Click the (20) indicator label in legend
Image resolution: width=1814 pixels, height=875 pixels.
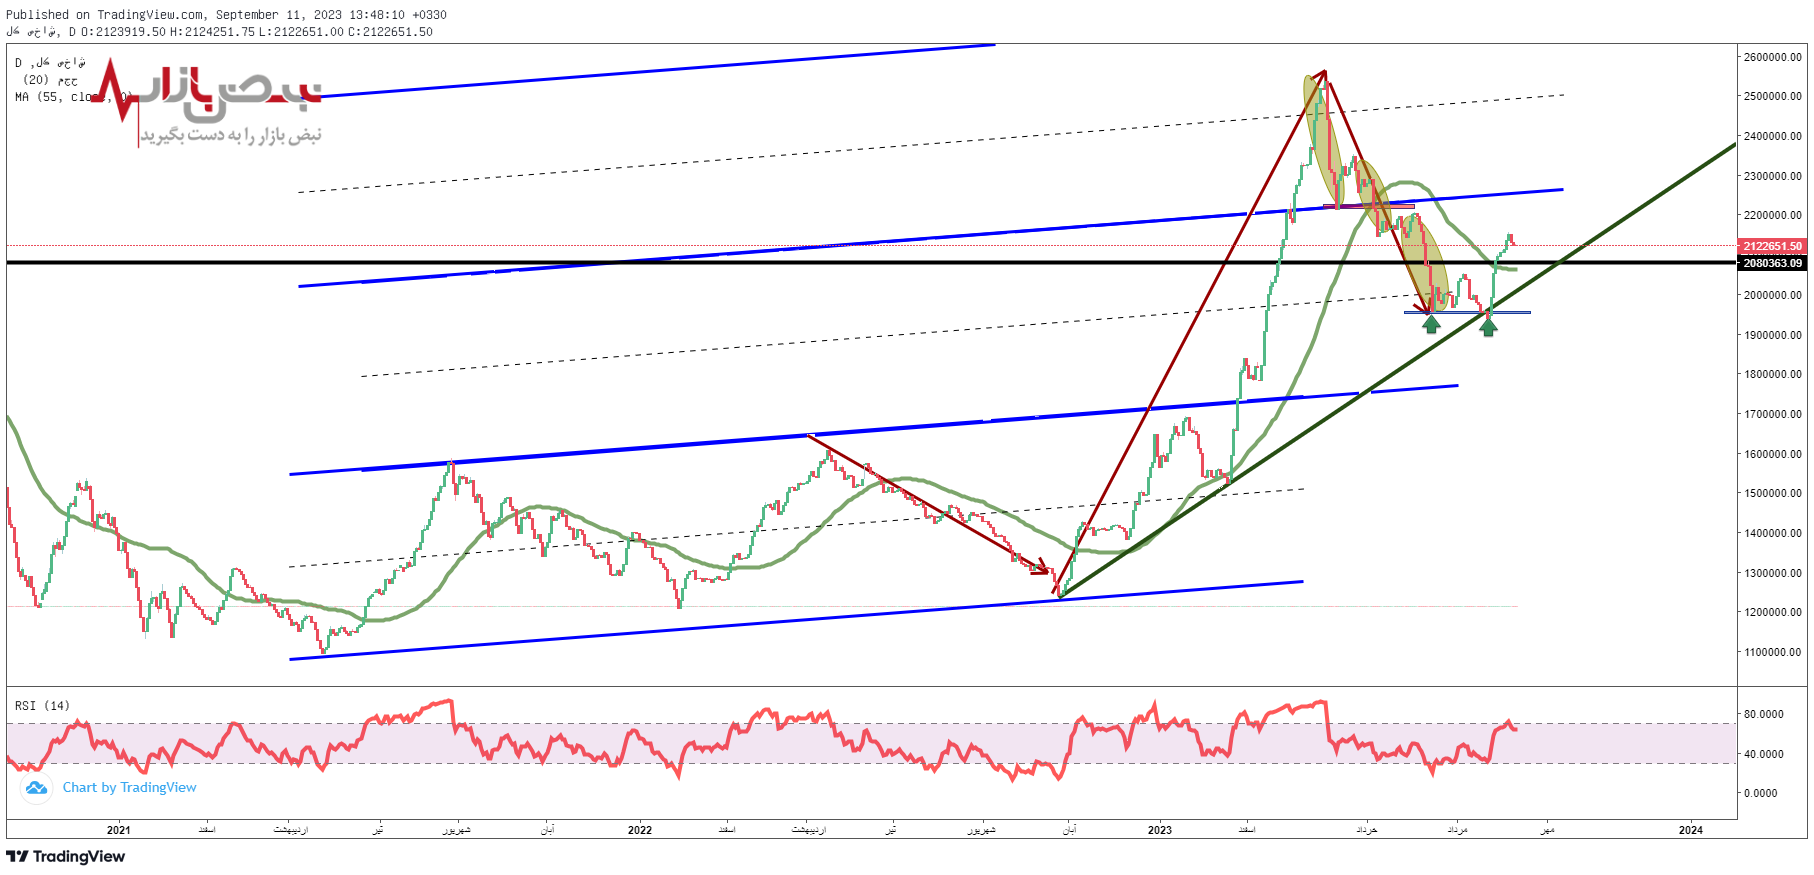click(50, 80)
